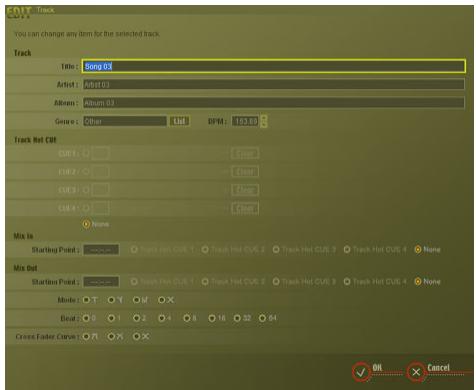This screenshot has height=390, width=476.
Task: Select None under Track Hot CUE
Action: [x=86, y=224]
